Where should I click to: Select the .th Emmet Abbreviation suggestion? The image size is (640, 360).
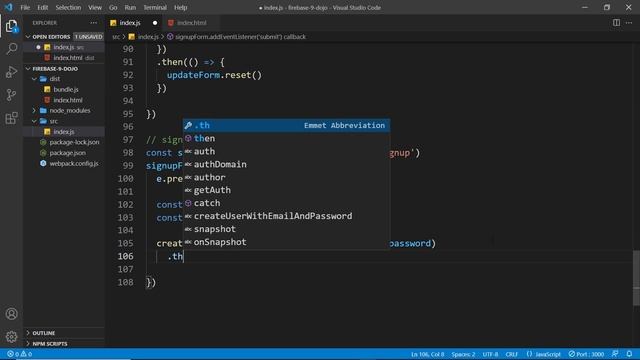coord(286,125)
